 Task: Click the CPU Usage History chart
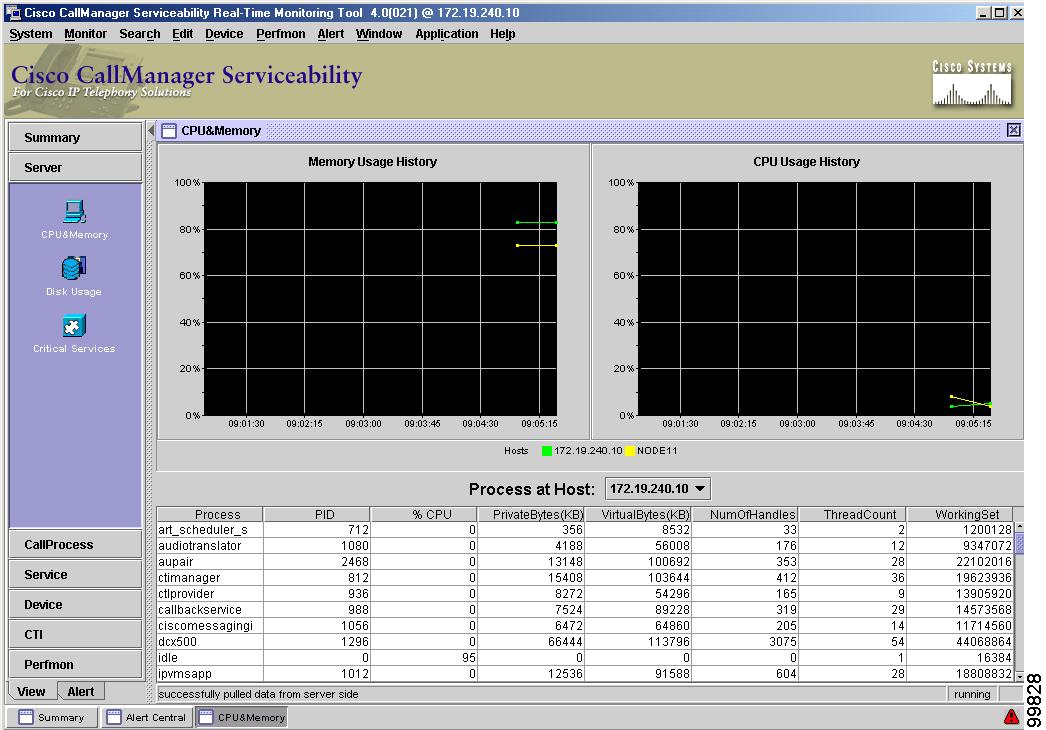(815, 298)
